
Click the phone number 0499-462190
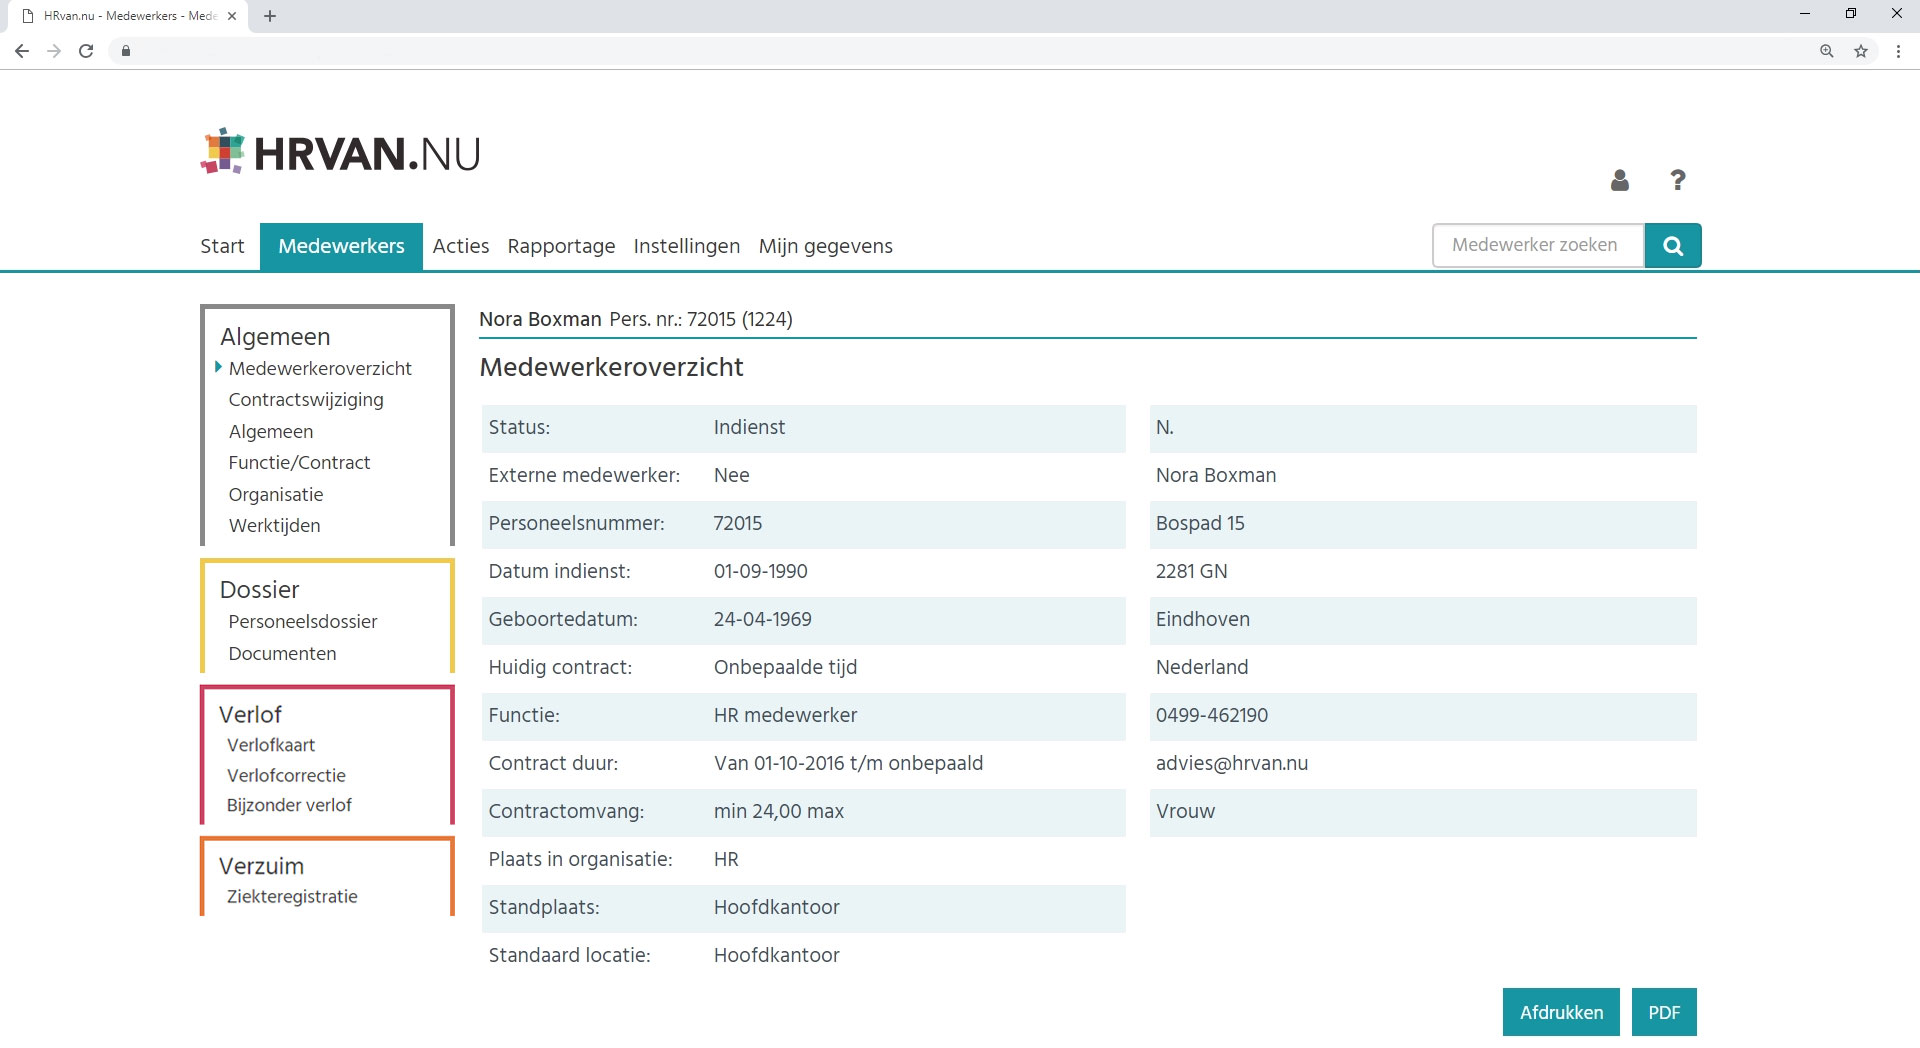(x=1212, y=716)
